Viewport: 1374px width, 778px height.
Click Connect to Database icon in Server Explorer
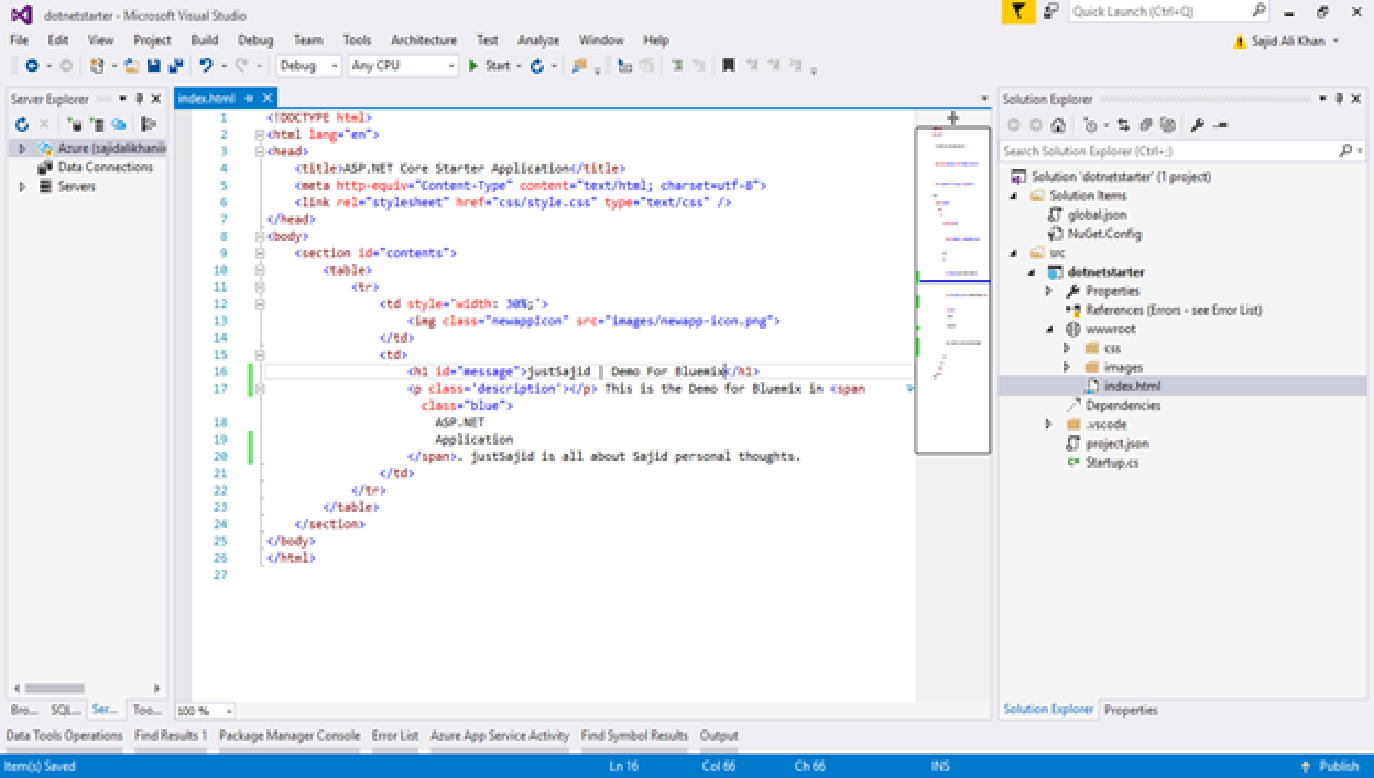(x=75, y=124)
